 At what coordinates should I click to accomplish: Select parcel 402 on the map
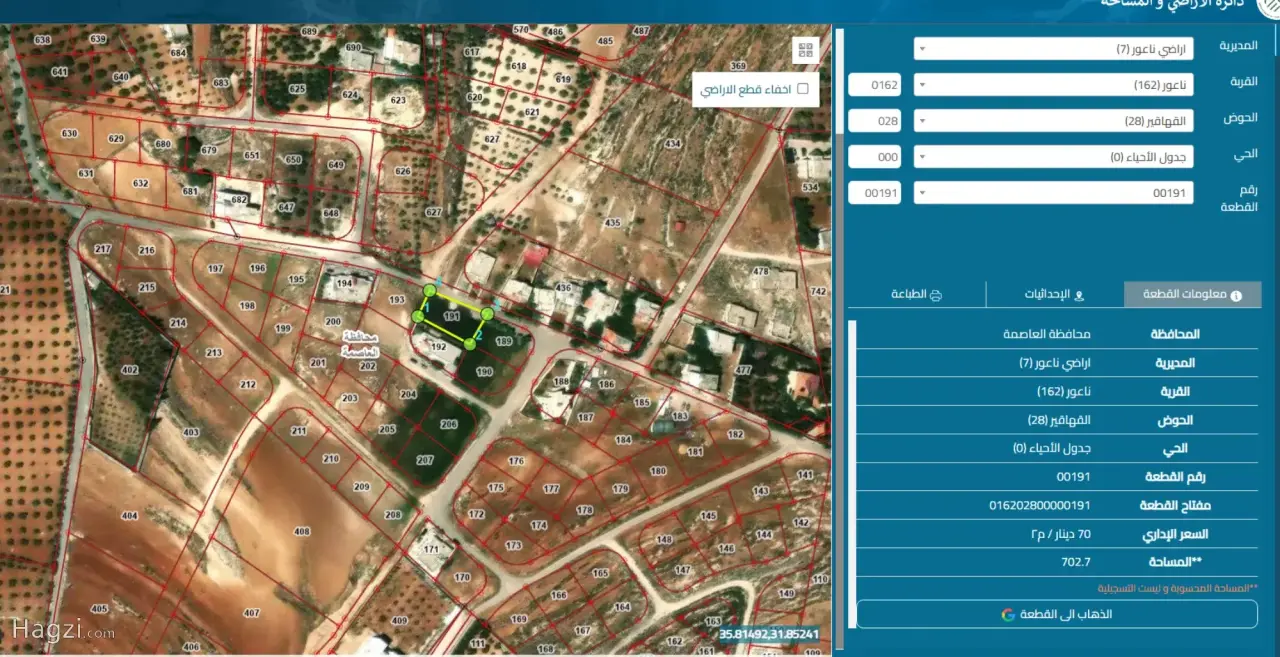click(129, 371)
